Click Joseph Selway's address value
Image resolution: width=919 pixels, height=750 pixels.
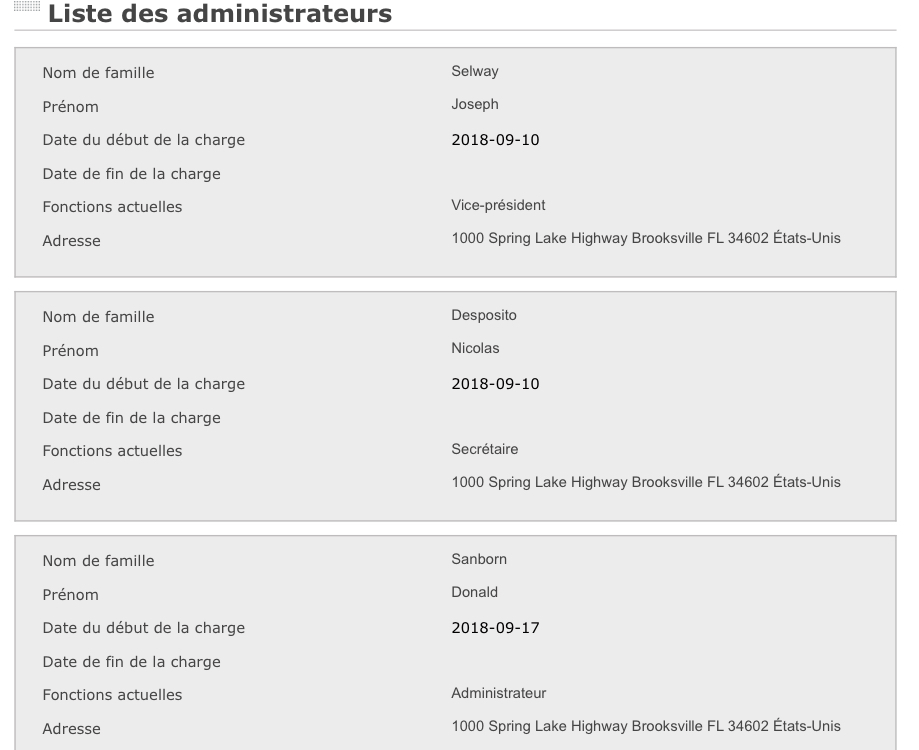click(x=646, y=239)
